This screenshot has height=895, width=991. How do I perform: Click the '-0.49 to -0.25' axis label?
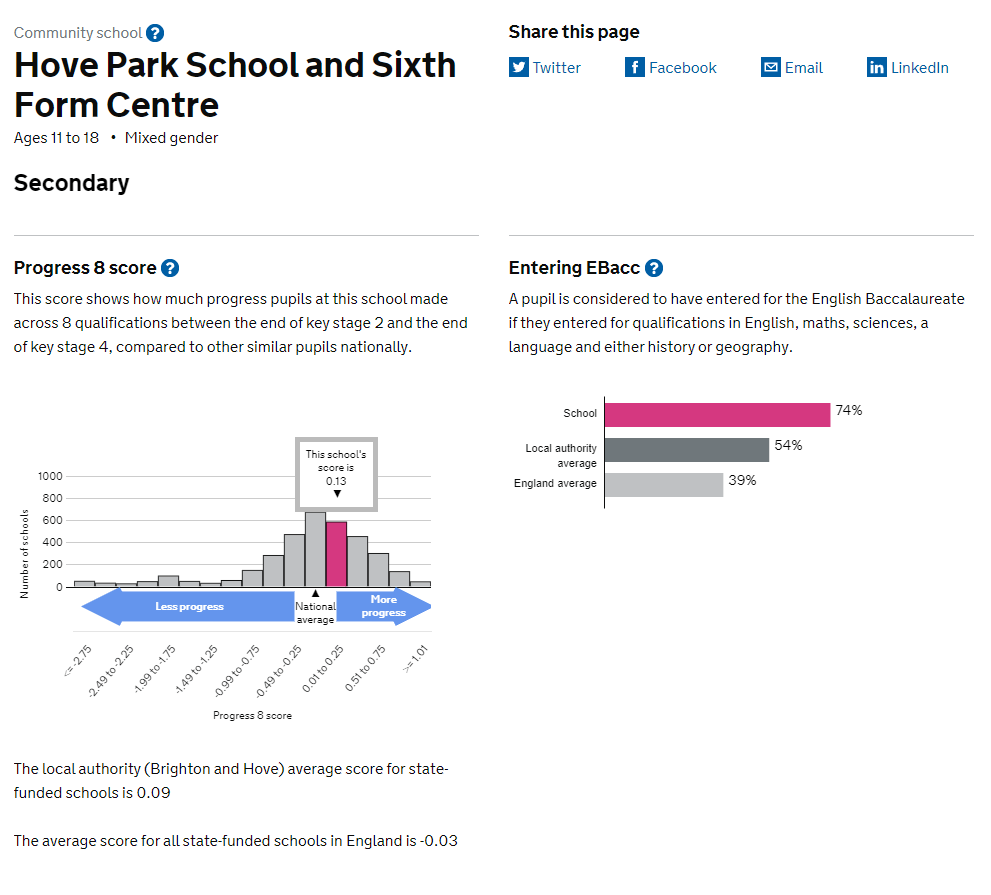tap(279, 671)
